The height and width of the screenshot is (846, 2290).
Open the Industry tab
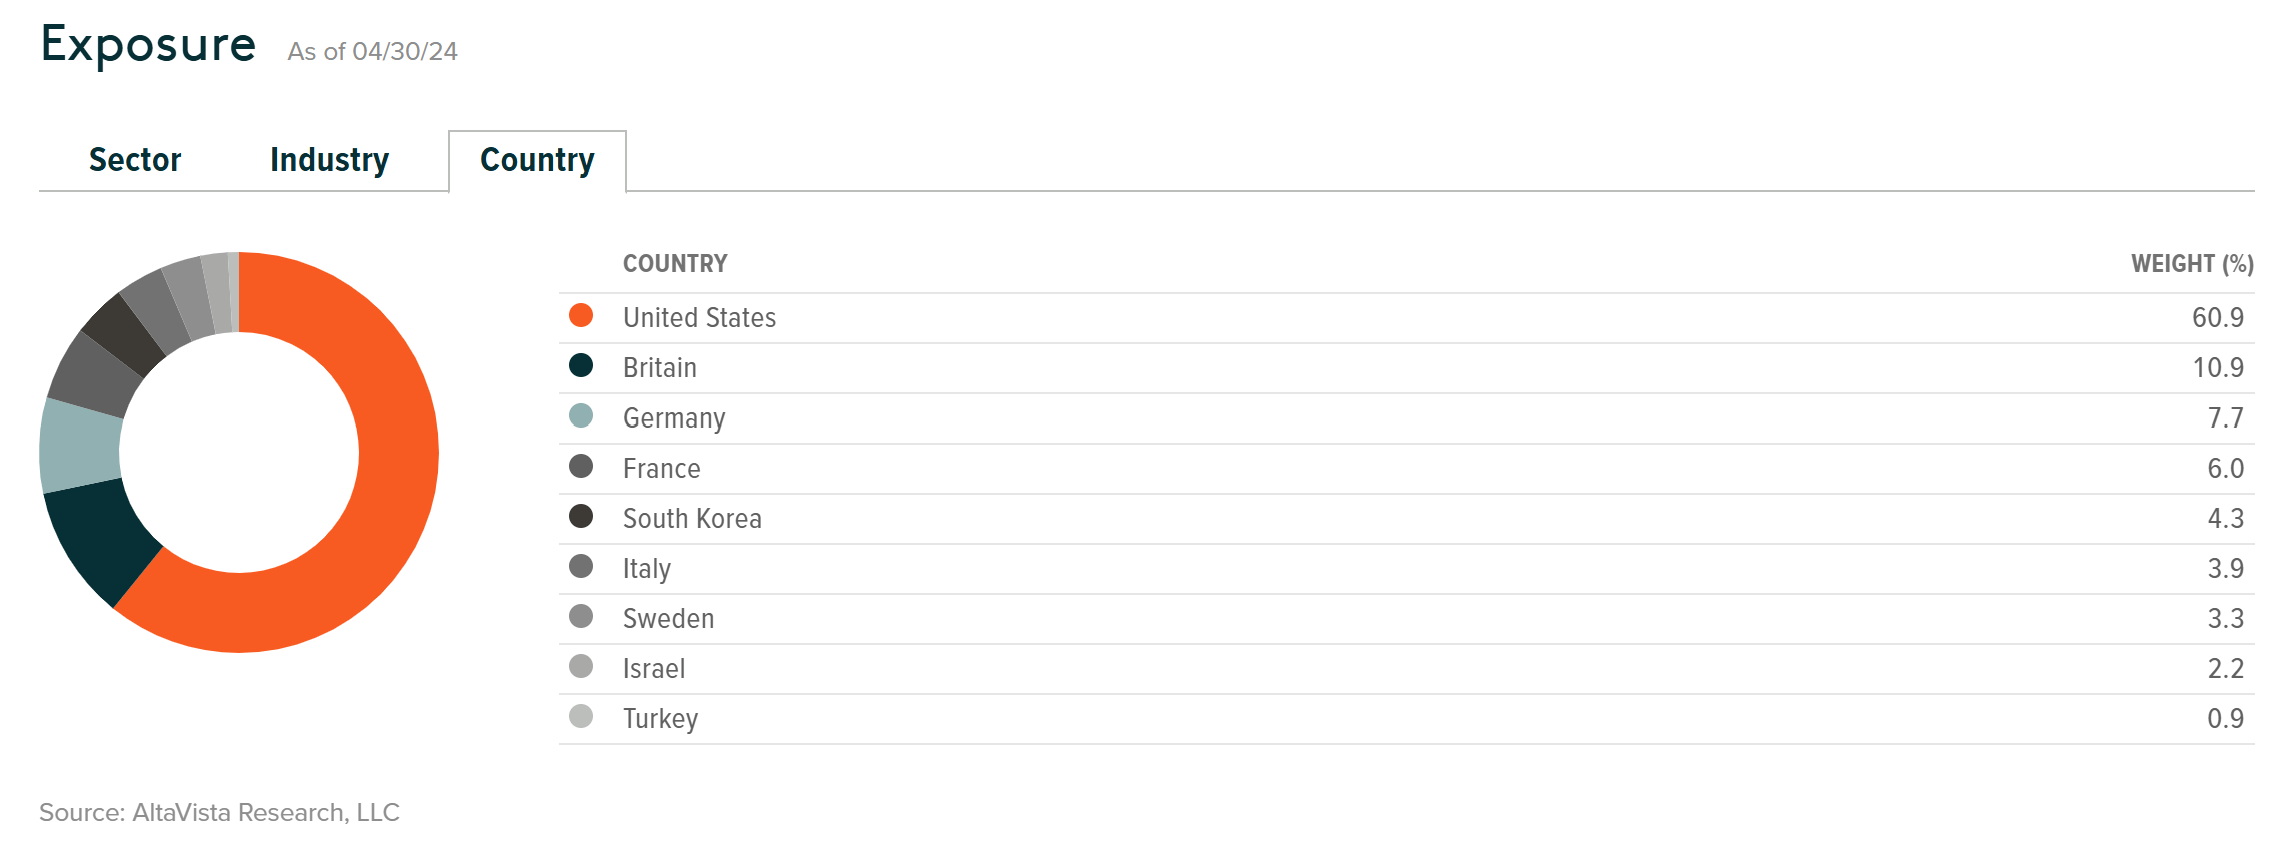point(329,160)
